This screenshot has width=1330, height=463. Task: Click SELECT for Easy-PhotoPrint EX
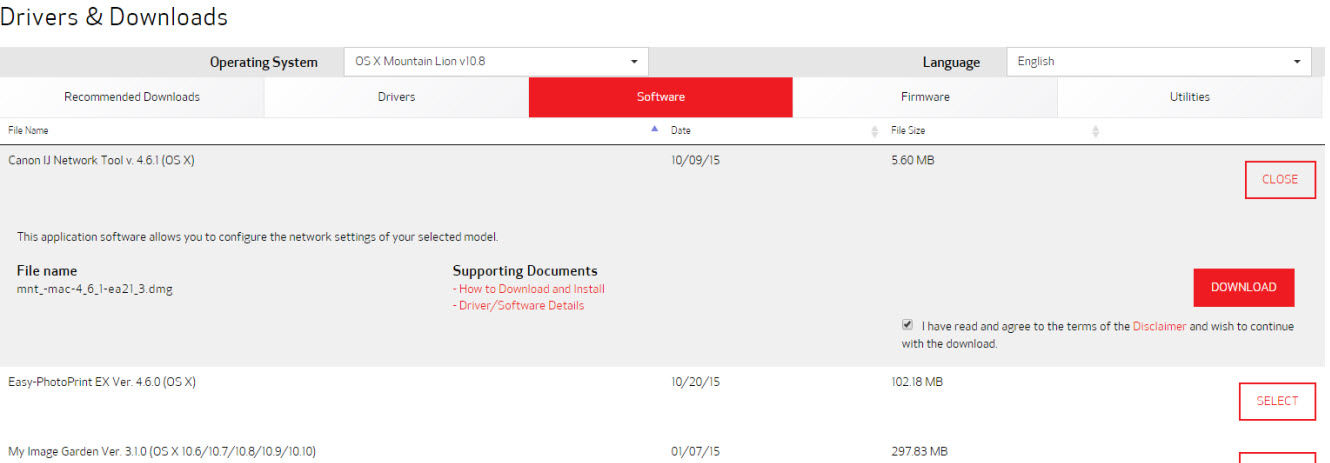(x=1276, y=401)
